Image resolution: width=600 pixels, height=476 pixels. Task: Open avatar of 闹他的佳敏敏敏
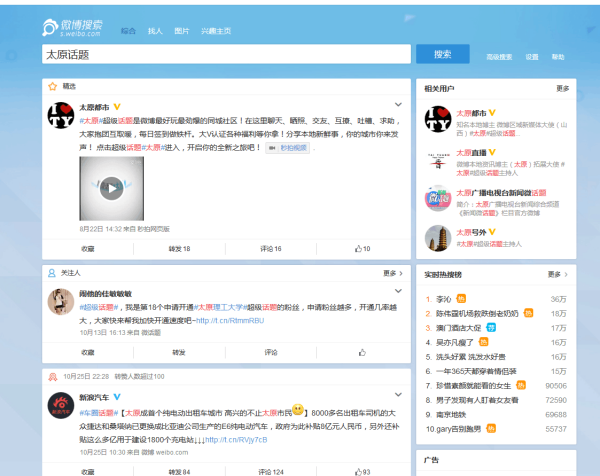click(61, 302)
